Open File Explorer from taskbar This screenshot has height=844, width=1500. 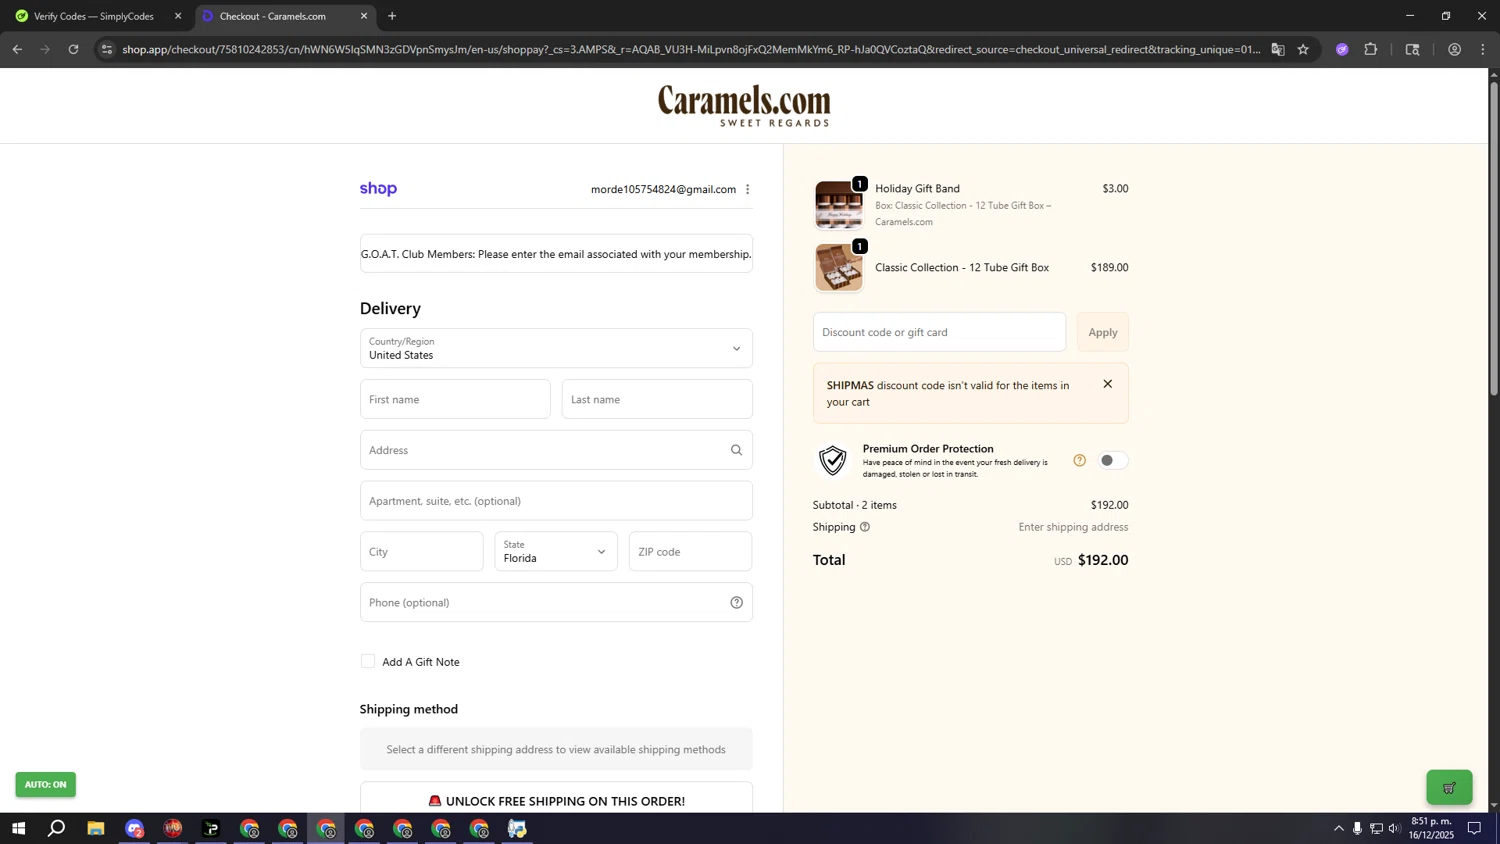coord(96,829)
